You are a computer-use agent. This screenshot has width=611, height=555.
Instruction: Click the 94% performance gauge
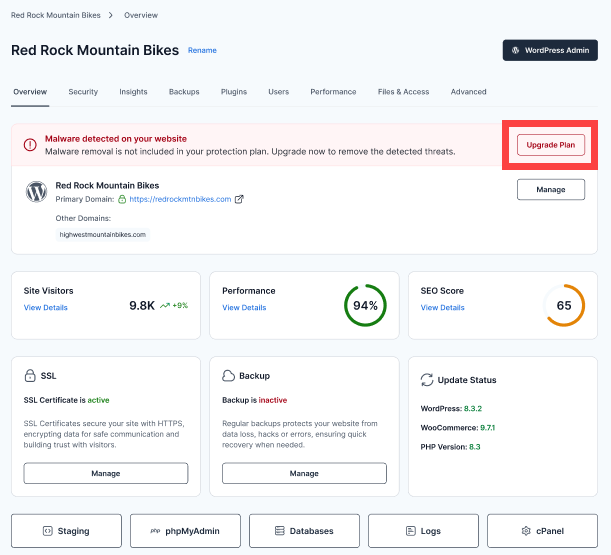point(365,306)
